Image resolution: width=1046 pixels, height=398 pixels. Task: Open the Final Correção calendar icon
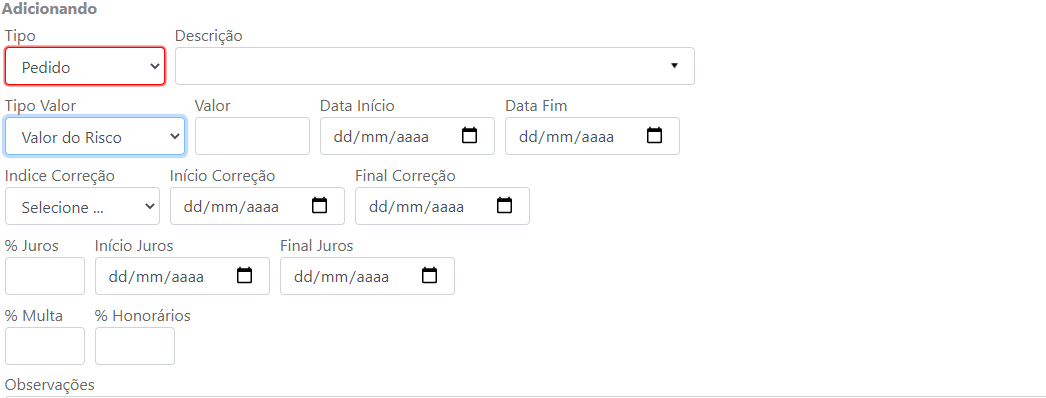pyautogui.click(x=504, y=206)
